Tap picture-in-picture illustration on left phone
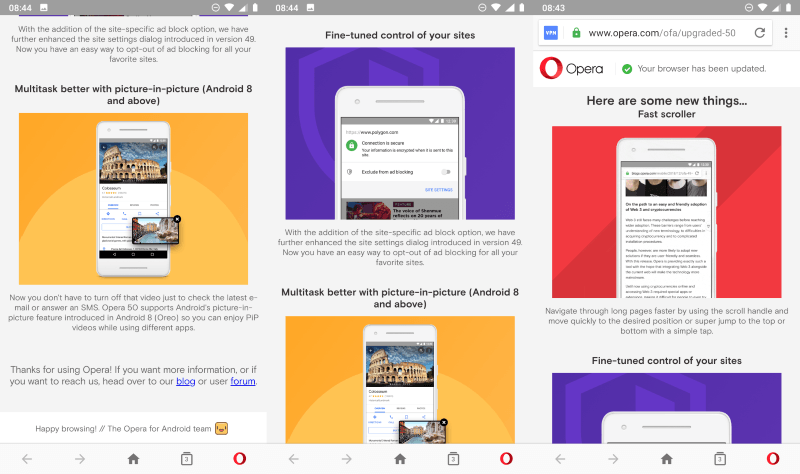800x474 pixels. click(133, 198)
